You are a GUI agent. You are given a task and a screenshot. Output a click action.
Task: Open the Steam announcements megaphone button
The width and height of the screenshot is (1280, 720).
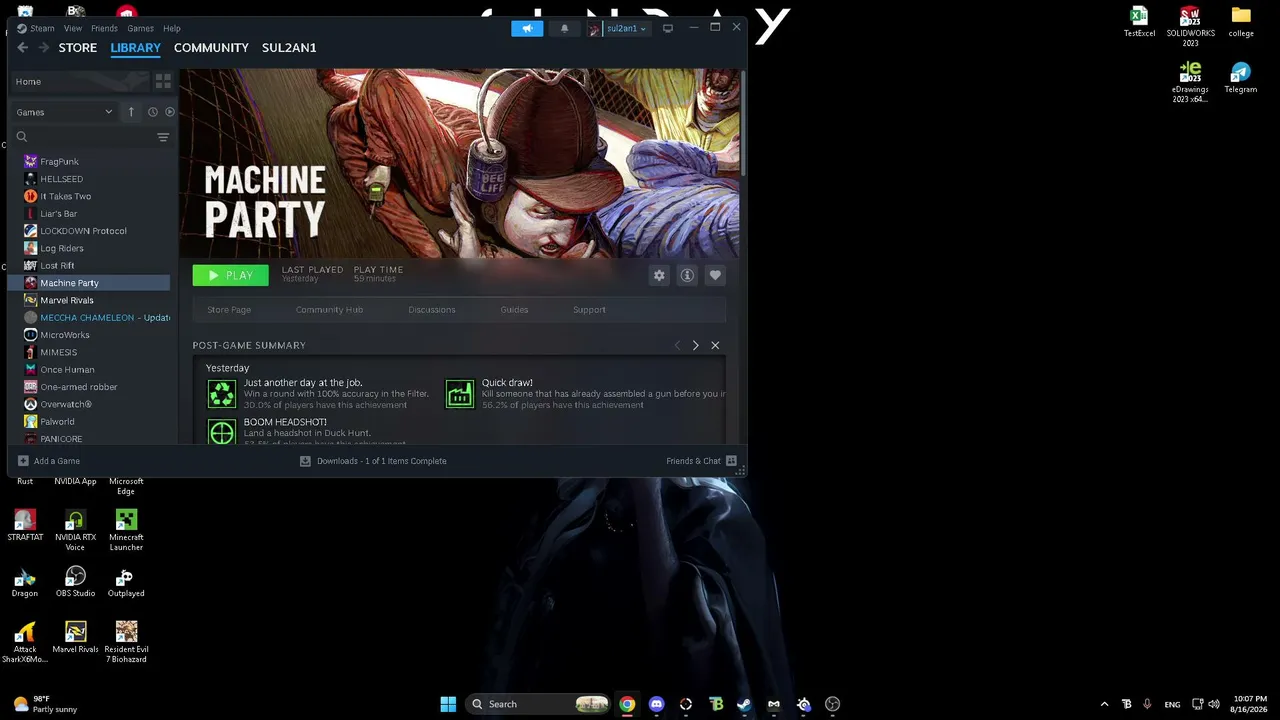(x=527, y=28)
